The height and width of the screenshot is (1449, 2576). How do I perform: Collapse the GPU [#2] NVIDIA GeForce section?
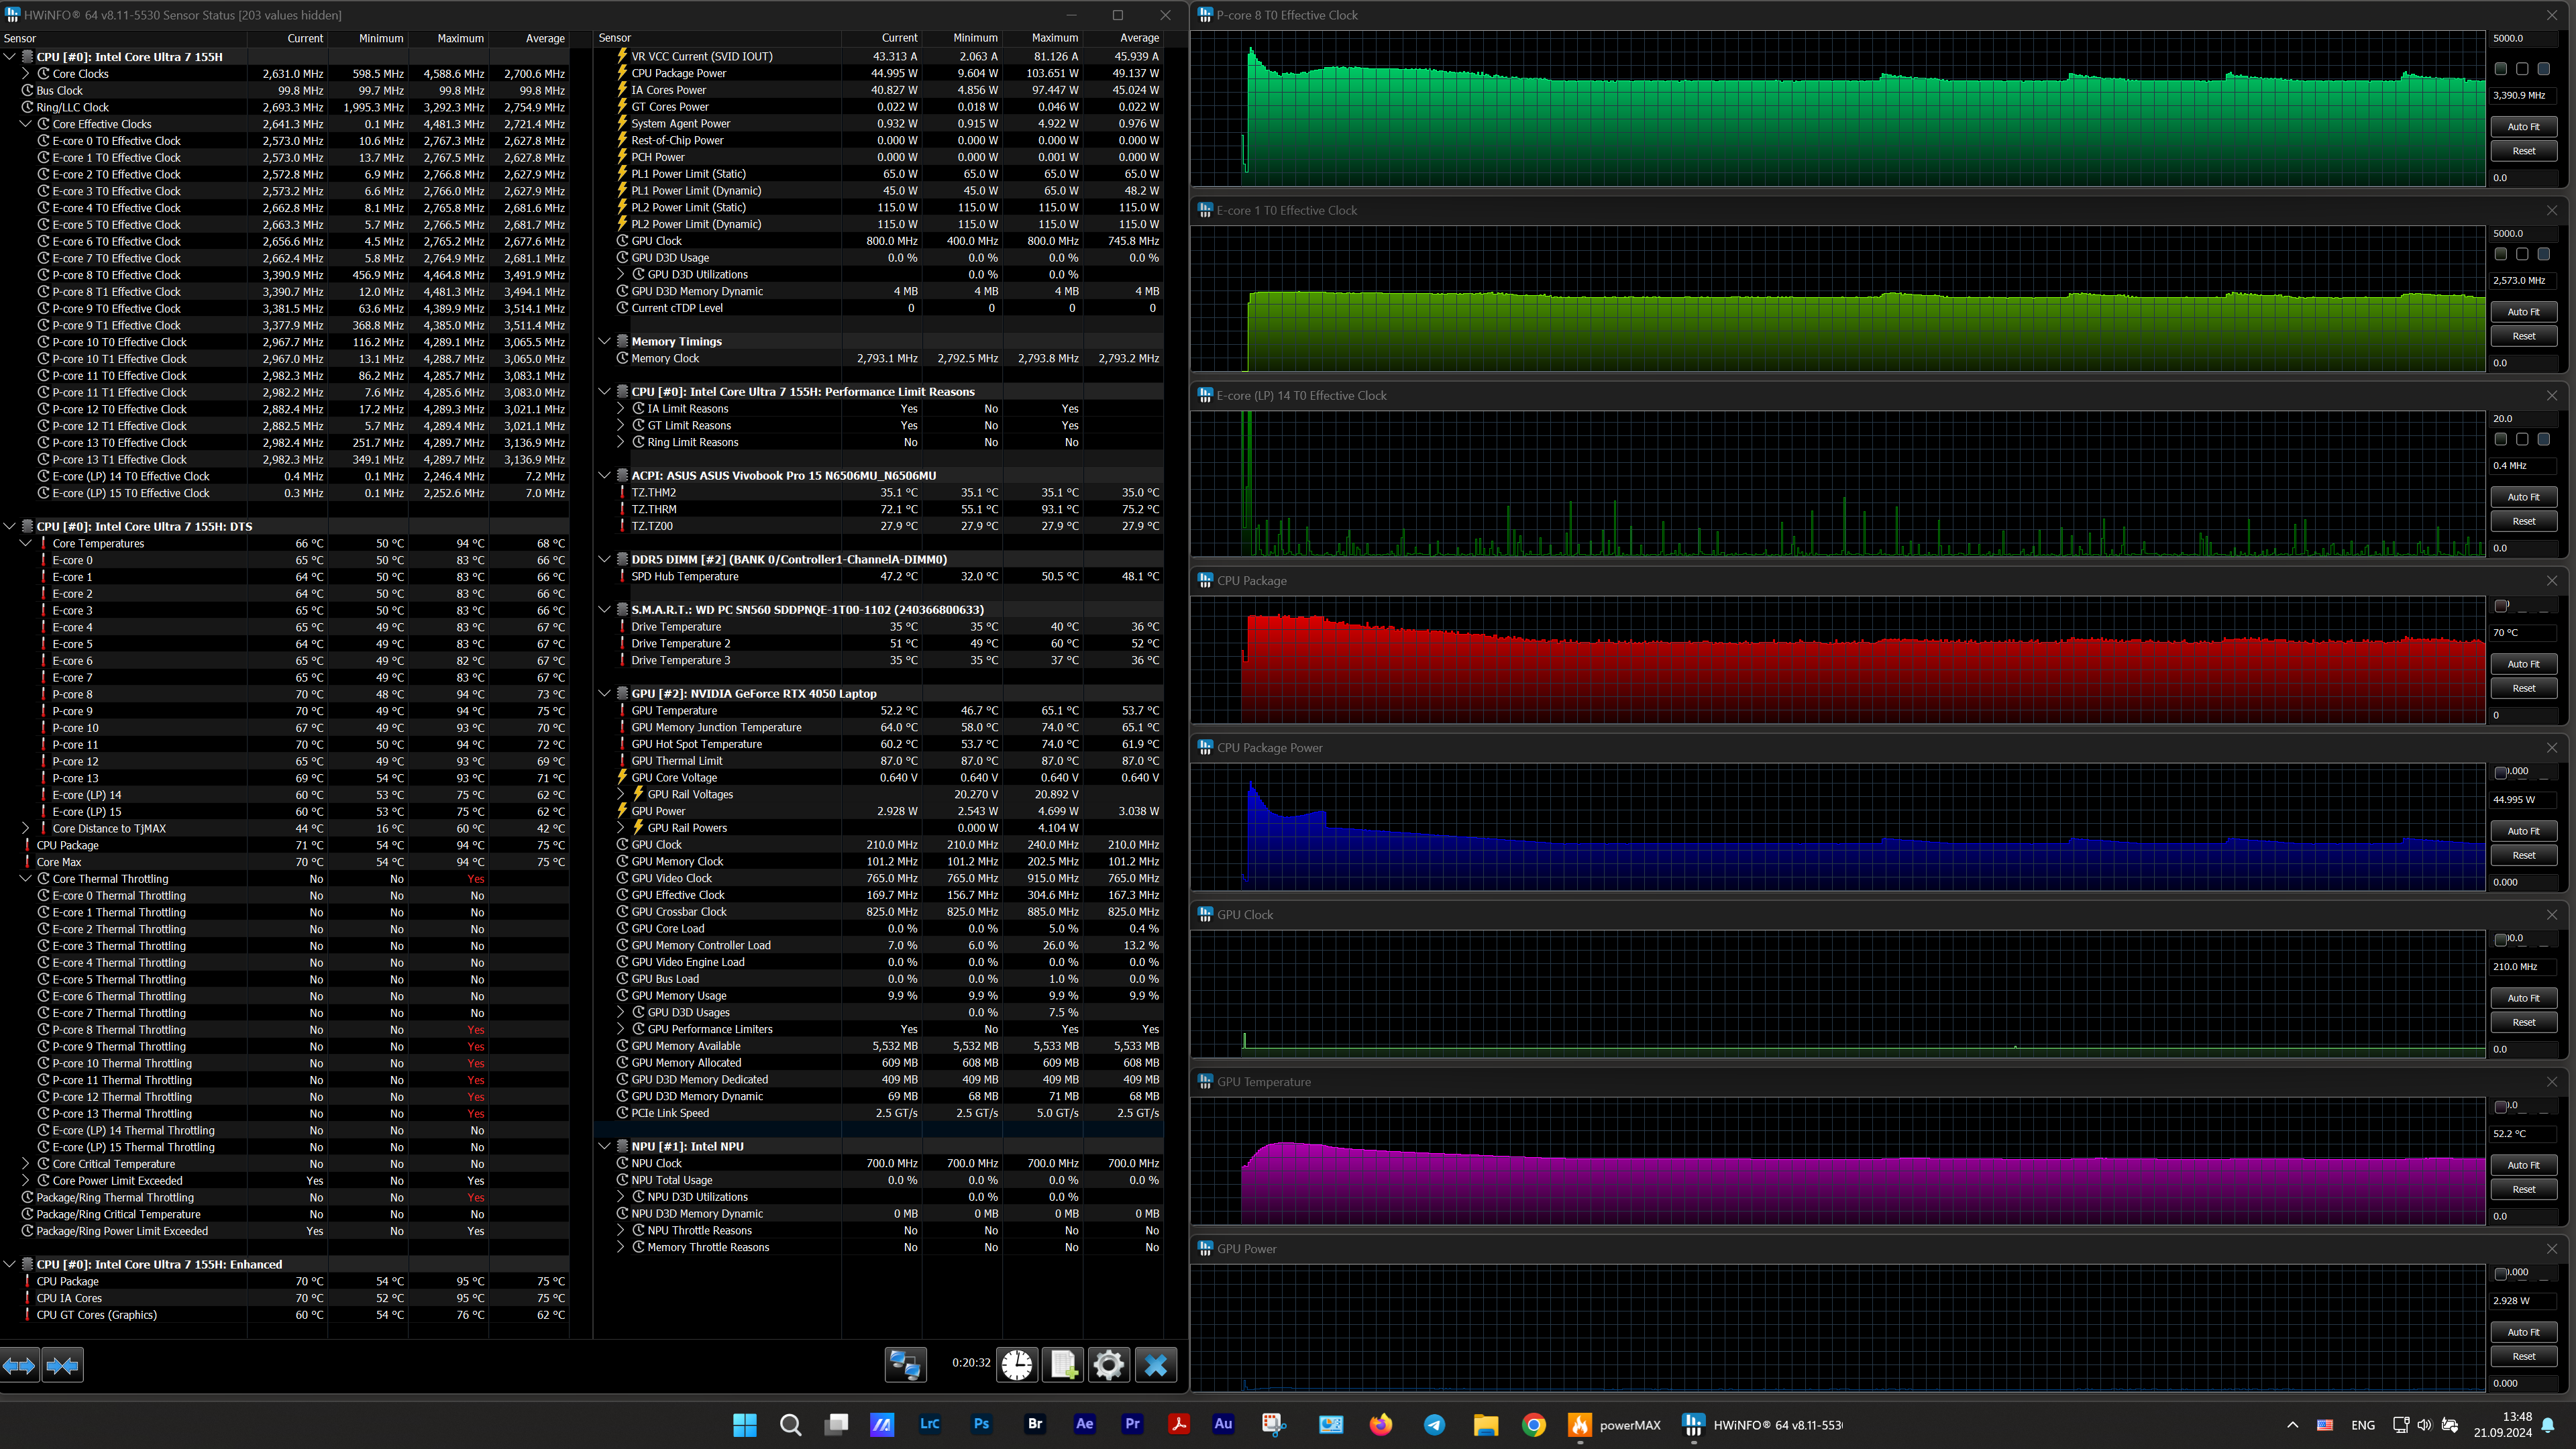point(604,693)
